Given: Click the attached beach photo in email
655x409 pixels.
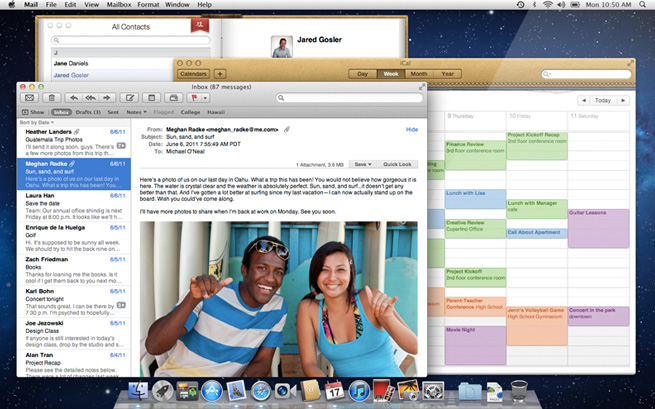Looking at the screenshot, I should 279,299.
